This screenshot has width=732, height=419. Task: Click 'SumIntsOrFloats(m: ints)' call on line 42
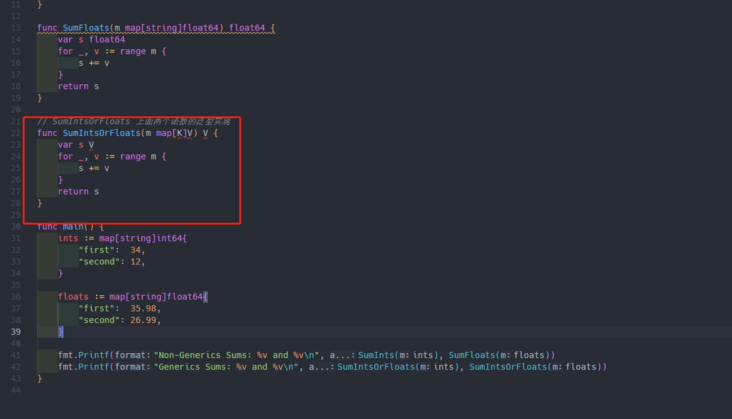(x=398, y=367)
